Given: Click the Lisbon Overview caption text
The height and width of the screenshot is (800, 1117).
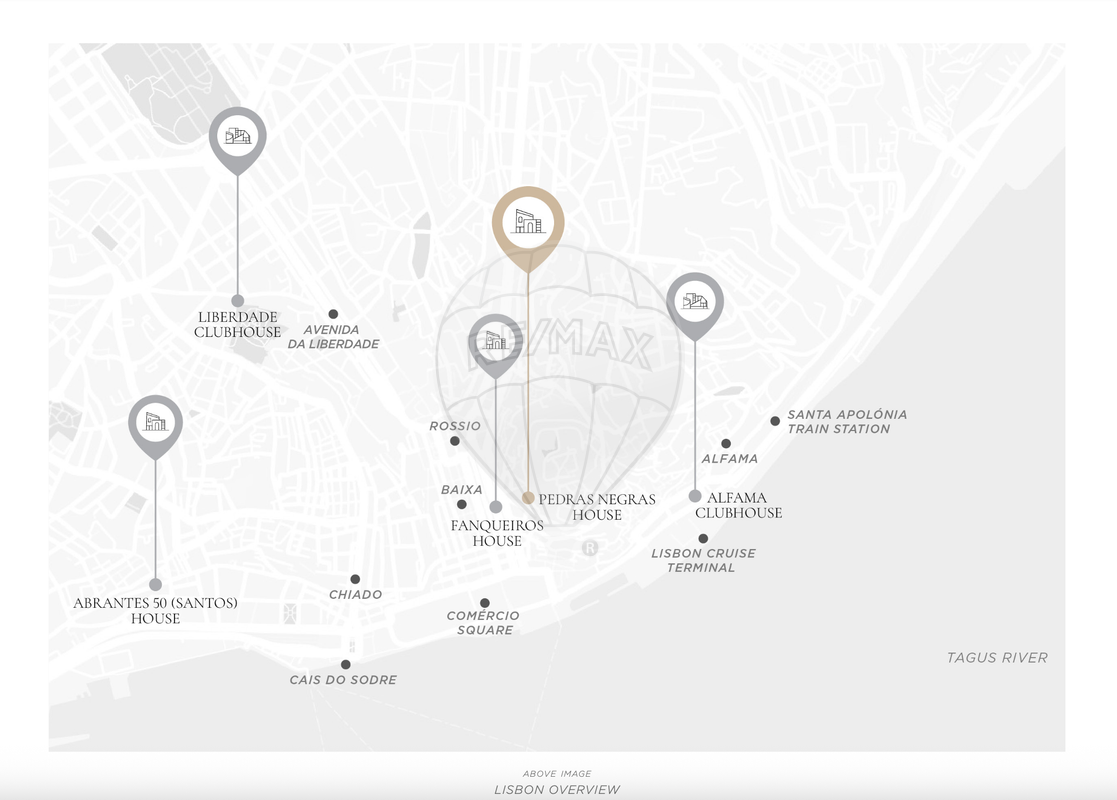Looking at the screenshot, I should (557, 789).
